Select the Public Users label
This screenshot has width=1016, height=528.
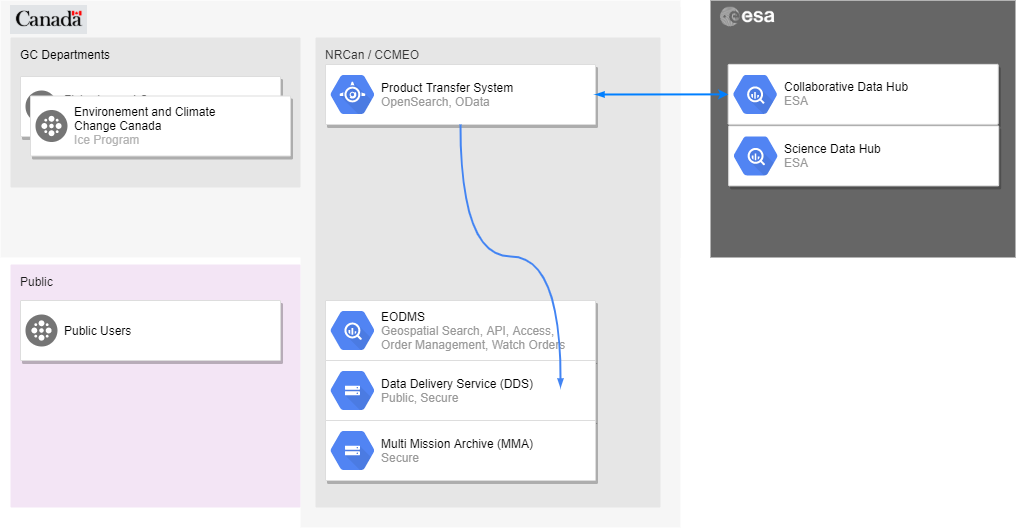click(97, 330)
